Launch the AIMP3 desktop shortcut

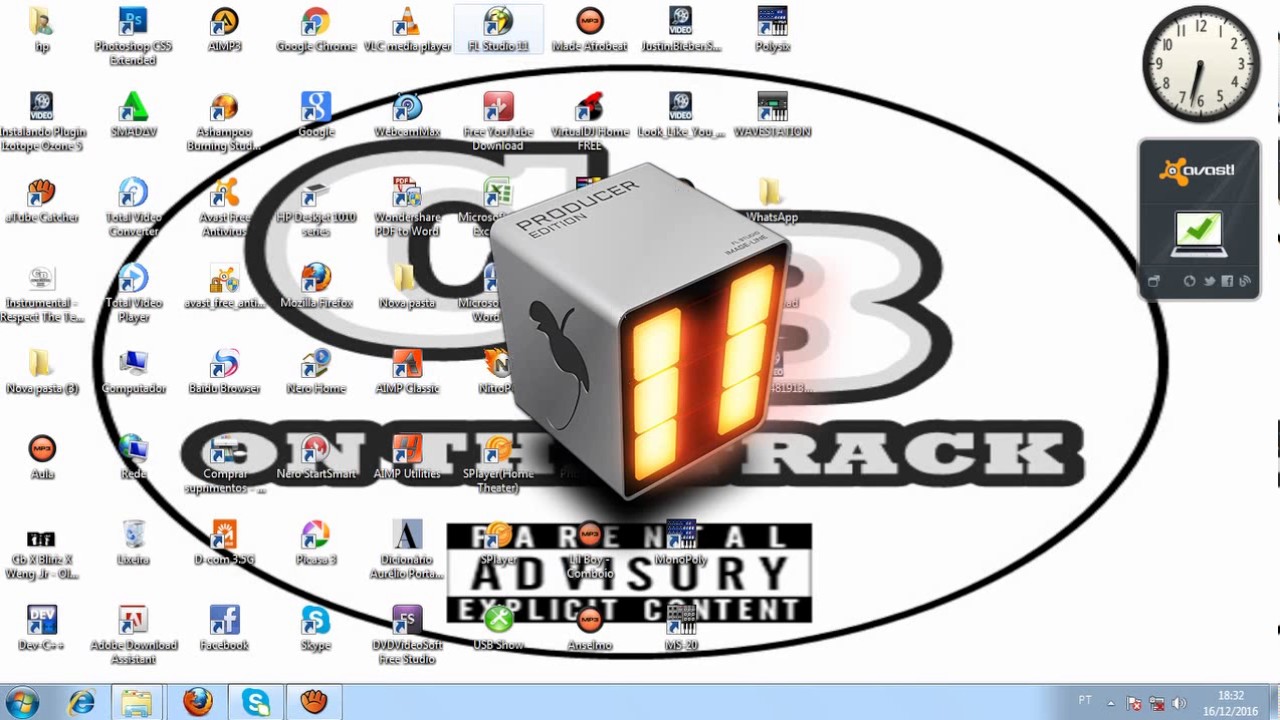click(x=224, y=29)
